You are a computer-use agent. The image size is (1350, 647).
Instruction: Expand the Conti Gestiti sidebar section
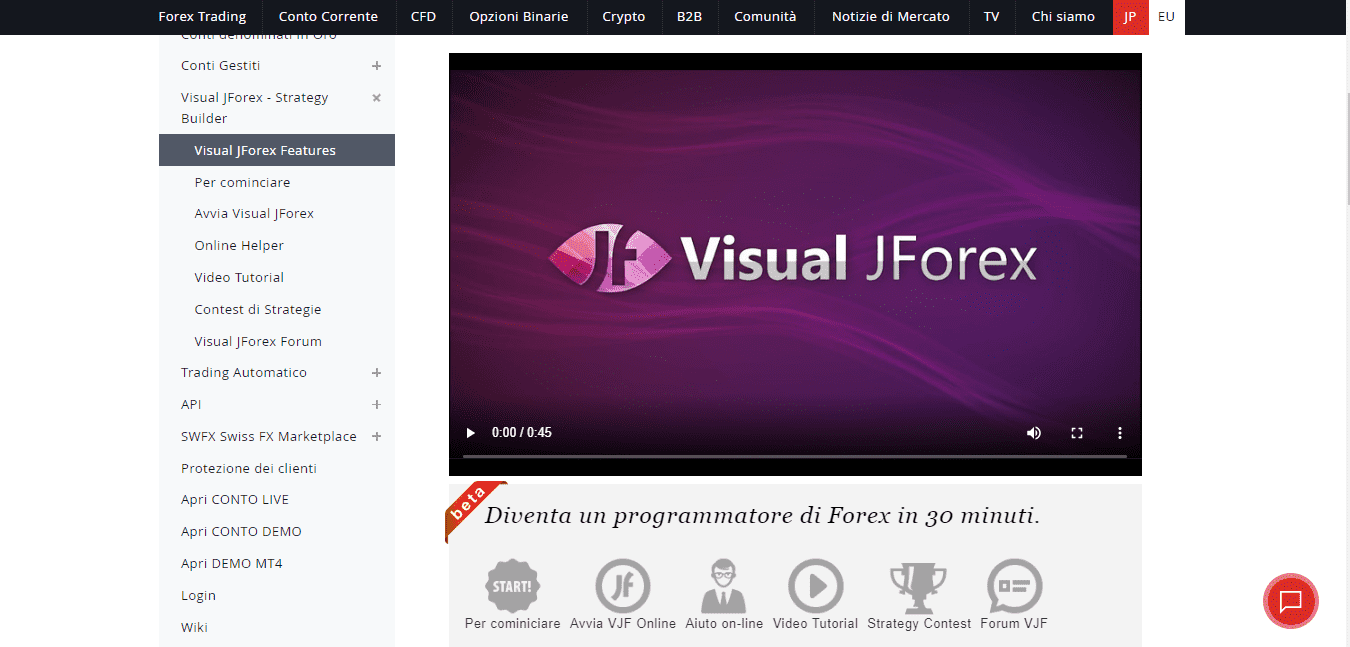[x=376, y=65]
